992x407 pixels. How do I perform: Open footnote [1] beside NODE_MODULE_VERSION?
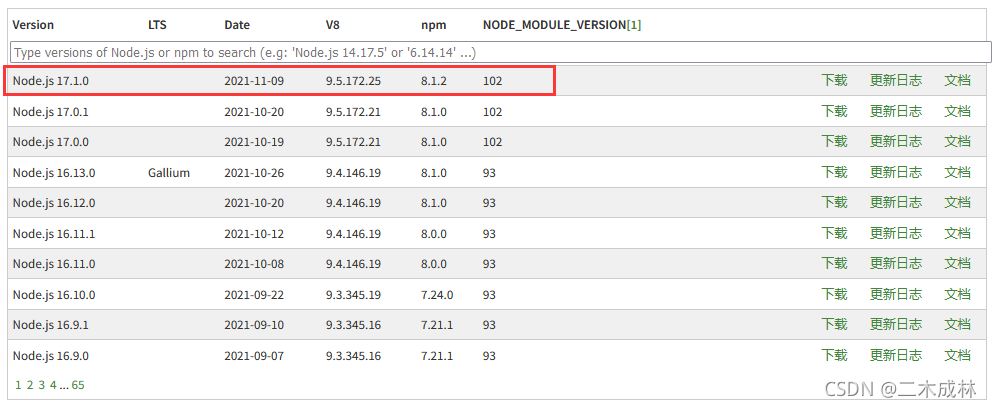pyautogui.click(x=633, y=25)
